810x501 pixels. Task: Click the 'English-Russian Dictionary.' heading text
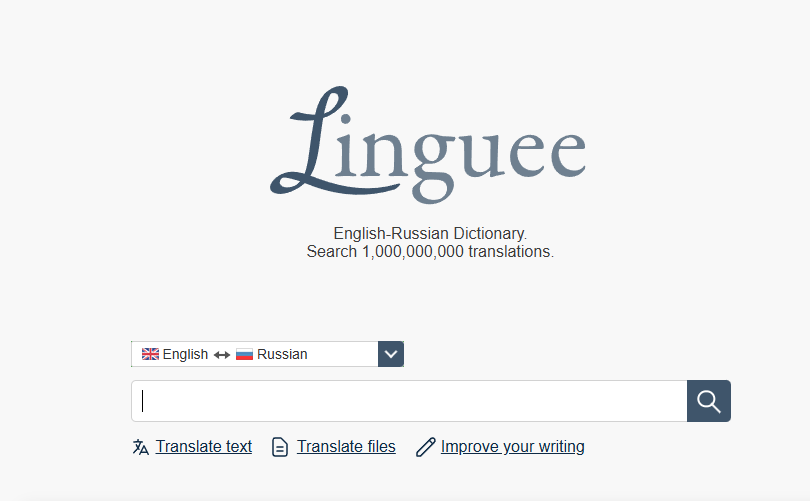pyautogui.click(x=430, y=233)
